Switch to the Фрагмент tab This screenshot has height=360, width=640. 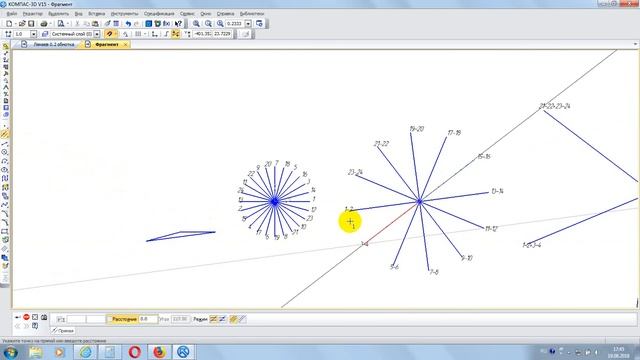pyautogui.click(x=107, y=44)
